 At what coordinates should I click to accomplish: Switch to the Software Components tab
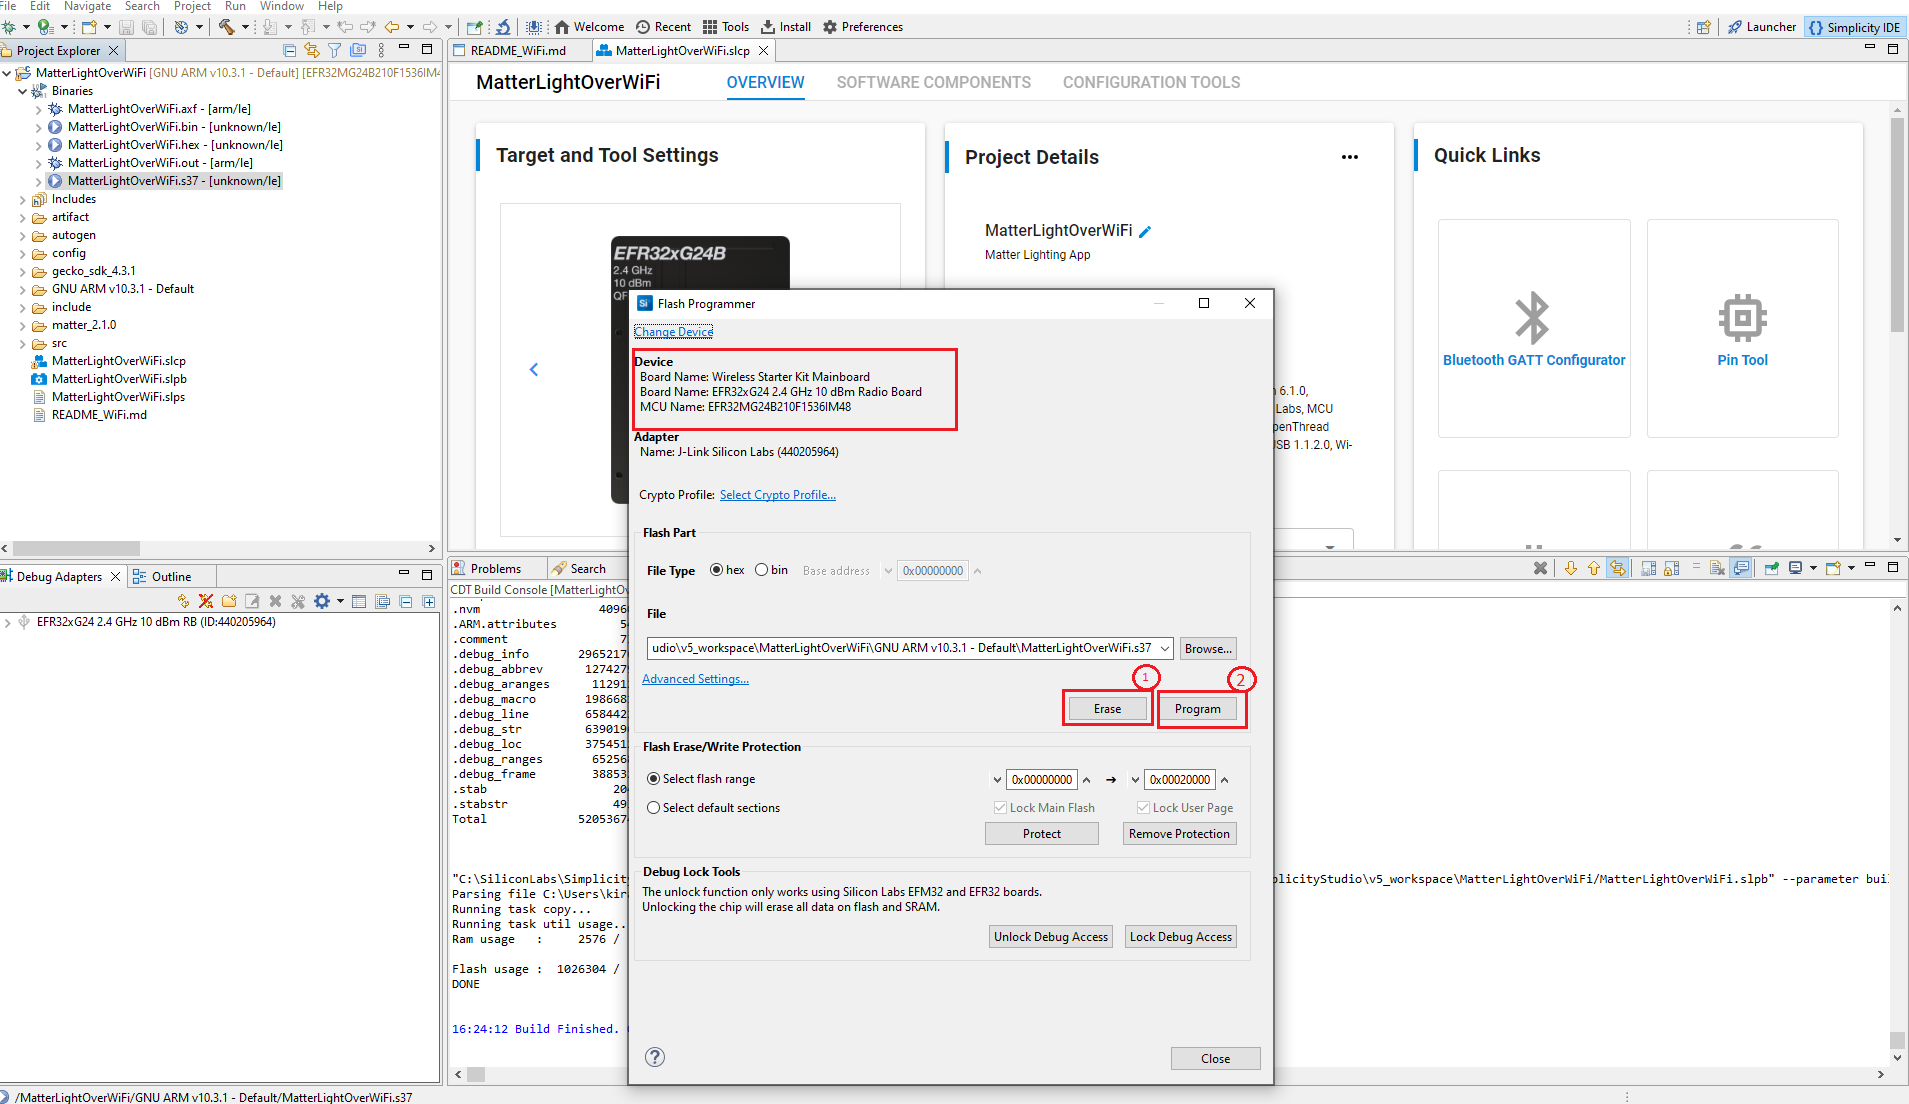pos(933,83)
